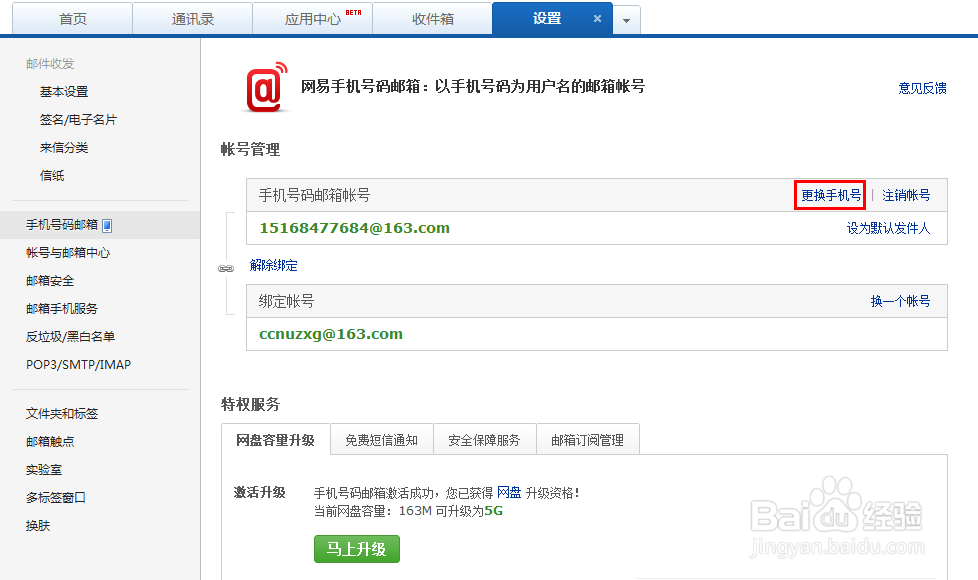Open the tab list dropdown arrow
978x580 pixels.
click(x=626, y=21)
